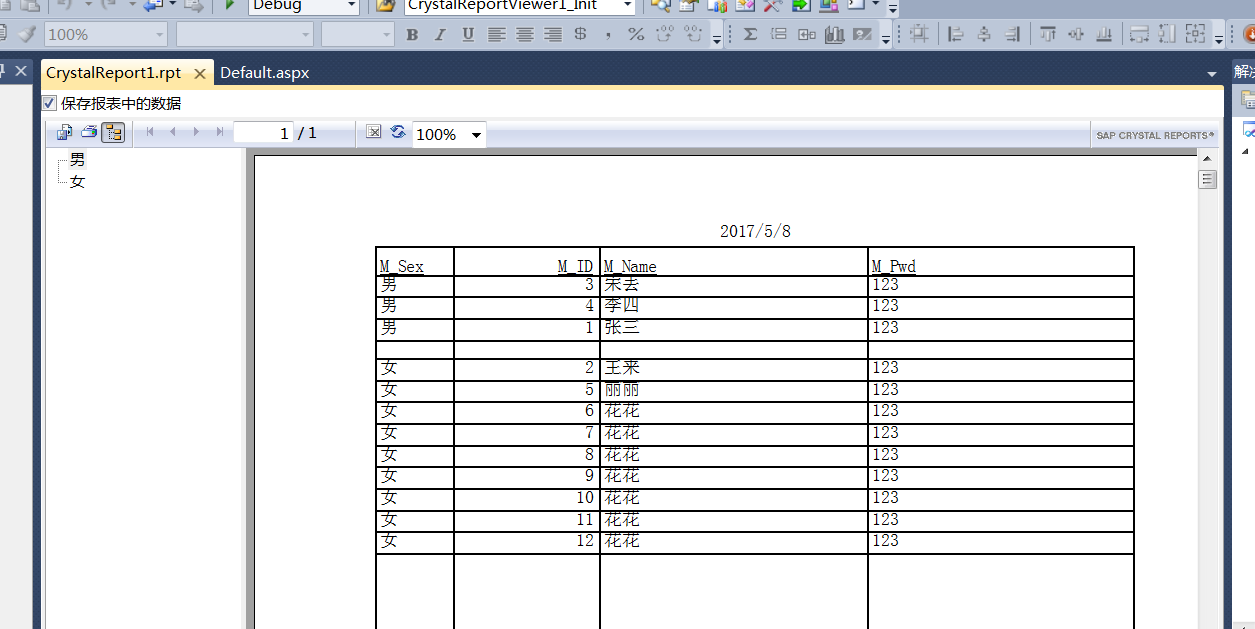The height and width of the screenshot is (629, 1255).
Task: Click the M_Name column header
Action: coord(630,266)
